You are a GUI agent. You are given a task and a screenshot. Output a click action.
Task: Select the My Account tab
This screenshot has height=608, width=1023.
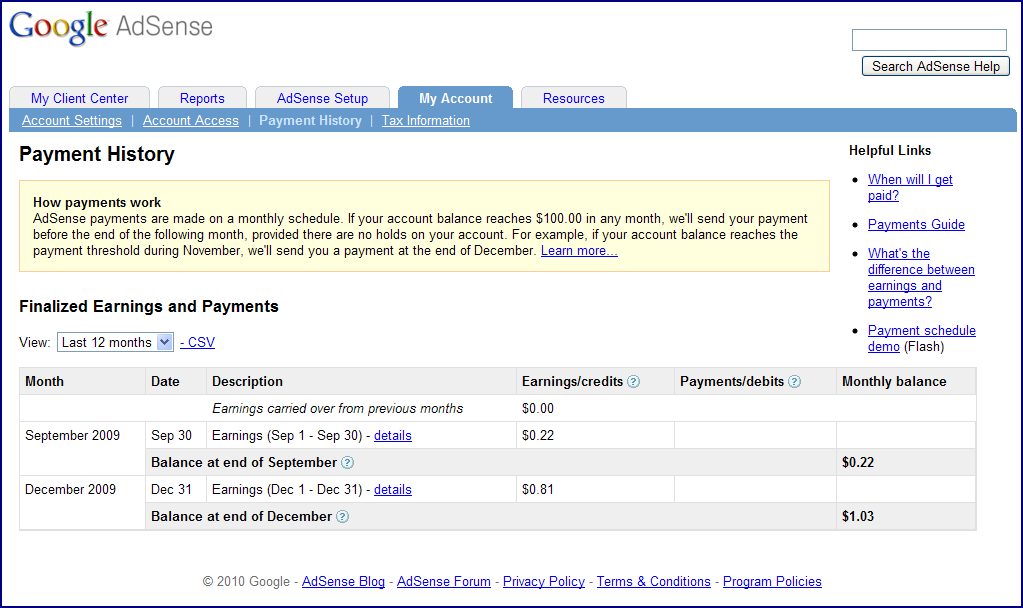pyautogui.click(x=455, y=98)
